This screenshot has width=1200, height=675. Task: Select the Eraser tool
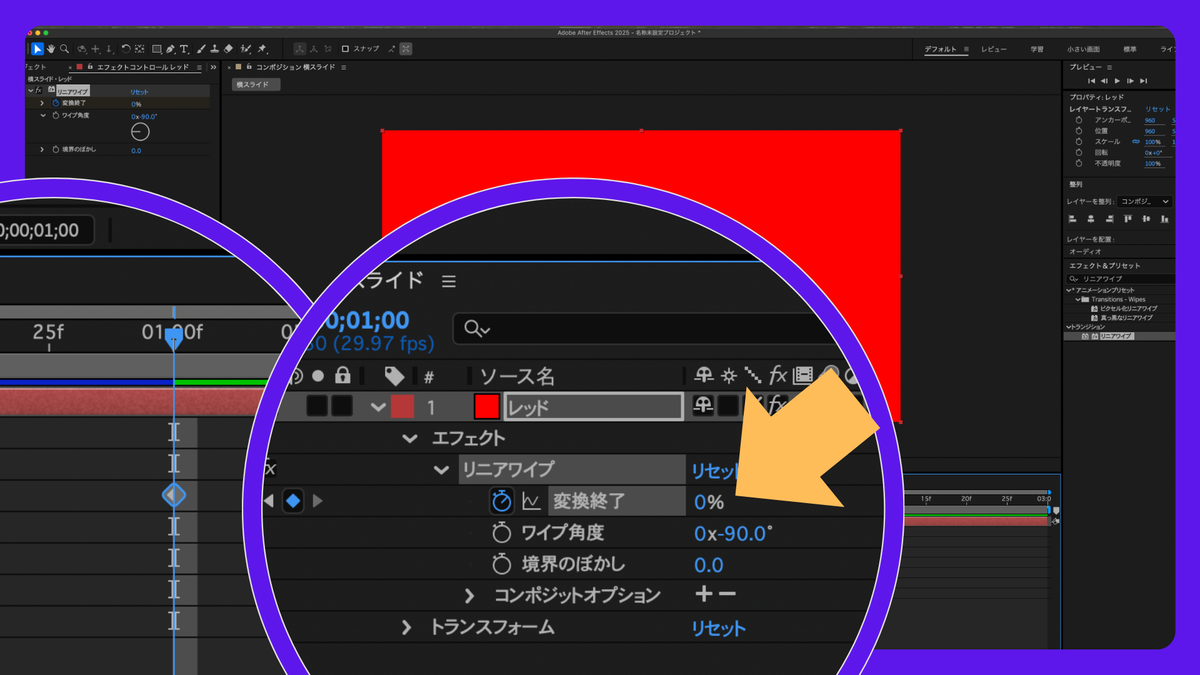[x=228, y=49]
